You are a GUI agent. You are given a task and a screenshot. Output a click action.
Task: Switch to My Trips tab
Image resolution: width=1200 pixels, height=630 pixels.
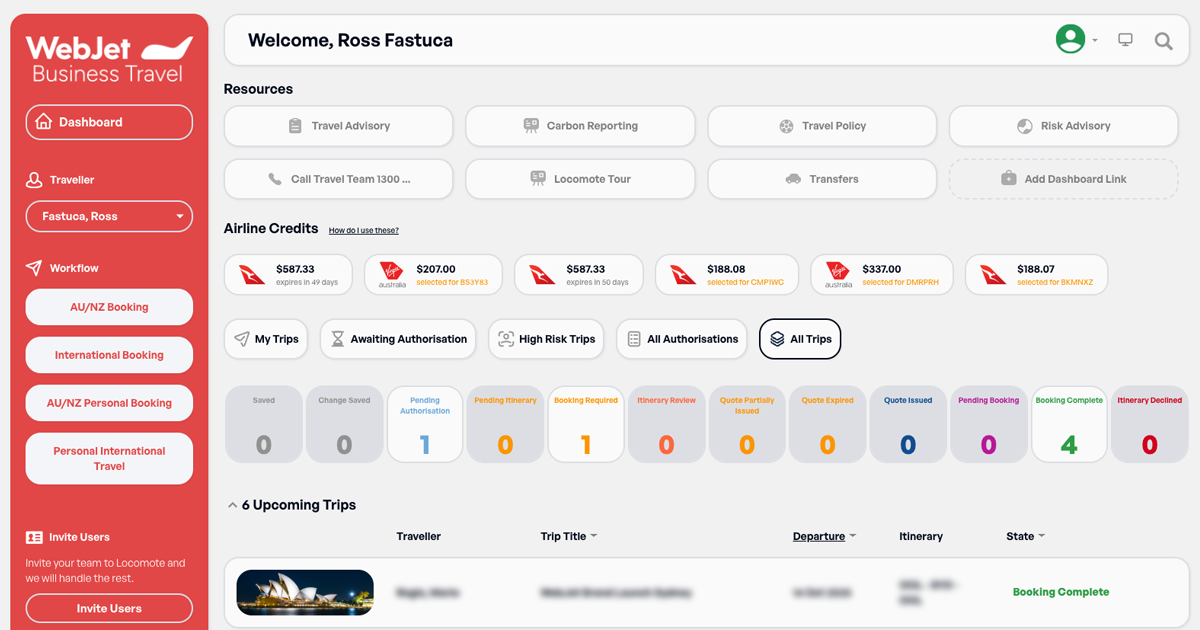pyautogui.click(x=266, y=339)
